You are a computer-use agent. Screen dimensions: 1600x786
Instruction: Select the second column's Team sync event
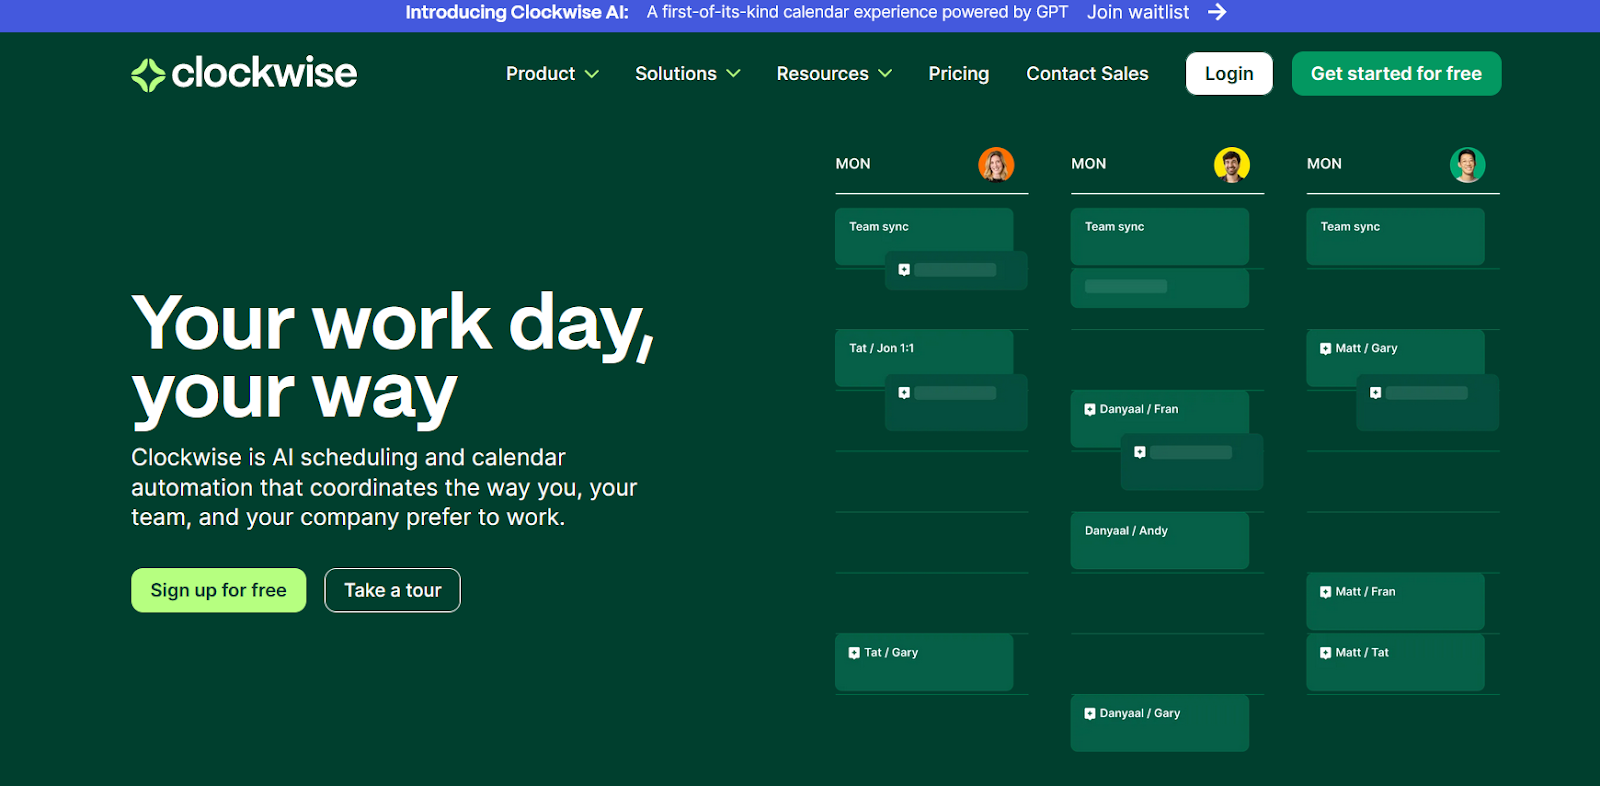coord(1160,236)
